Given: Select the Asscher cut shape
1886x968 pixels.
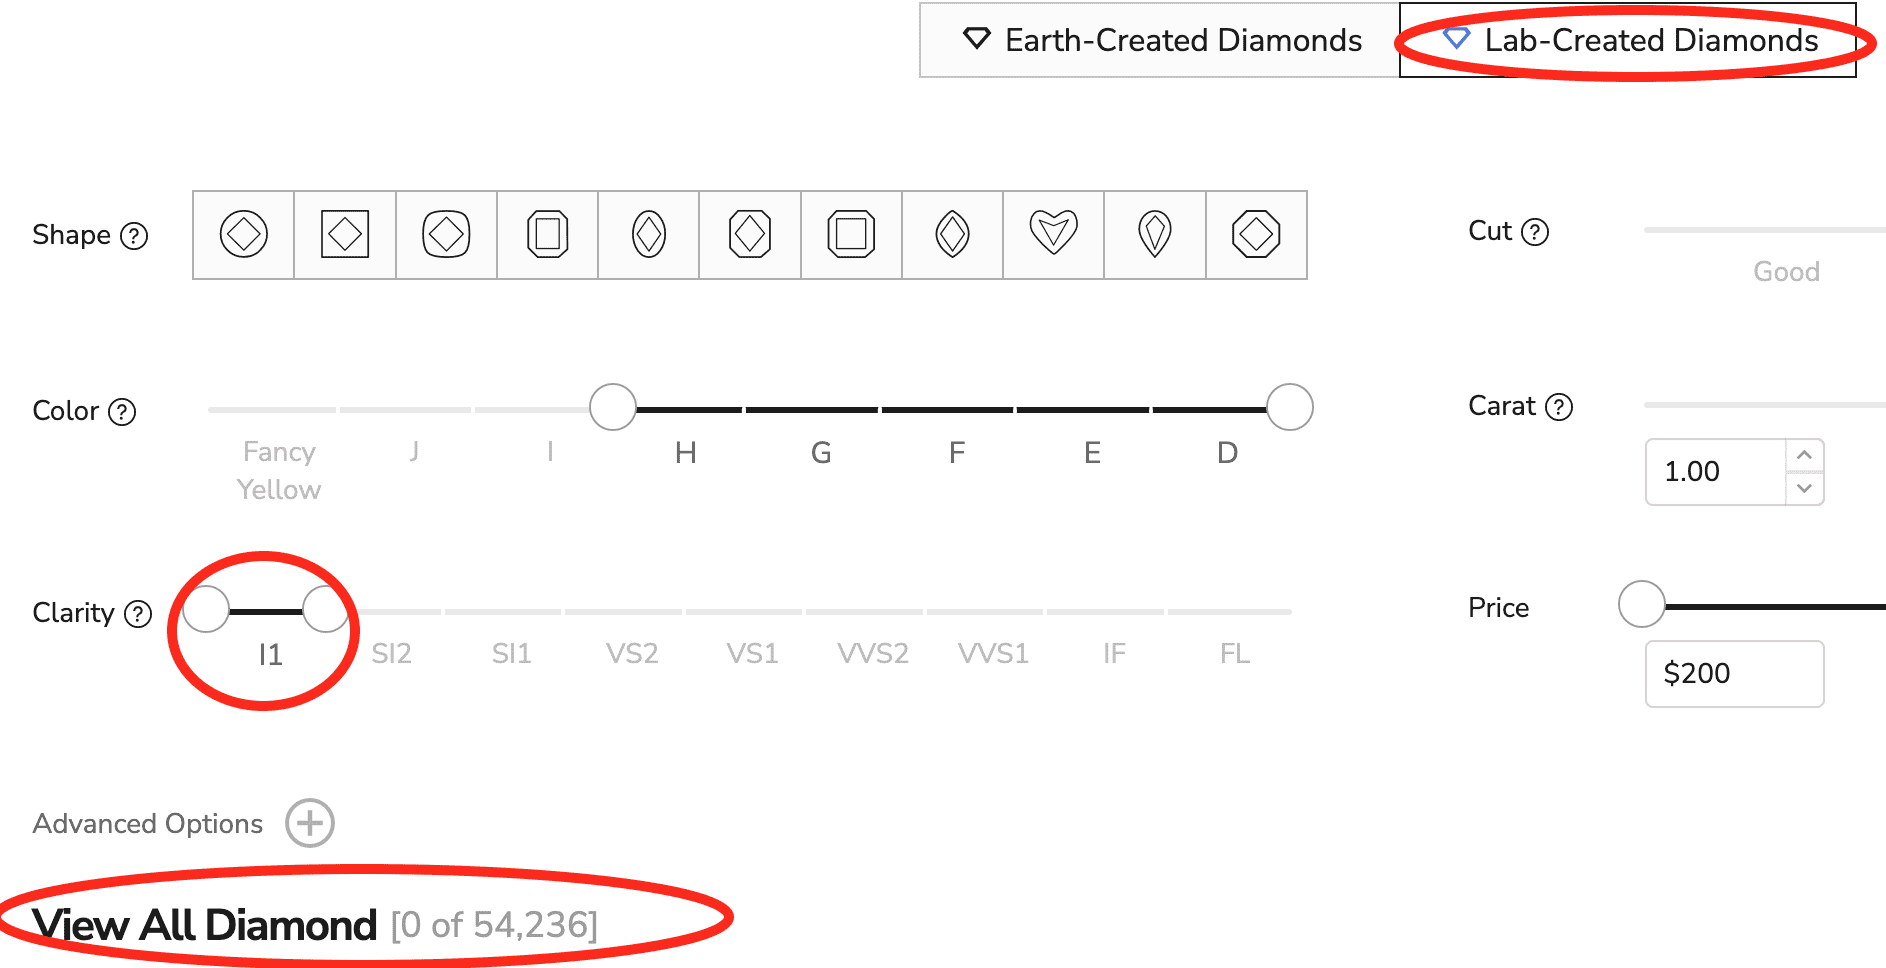Looking at the screenshot, I should [850, 234].
